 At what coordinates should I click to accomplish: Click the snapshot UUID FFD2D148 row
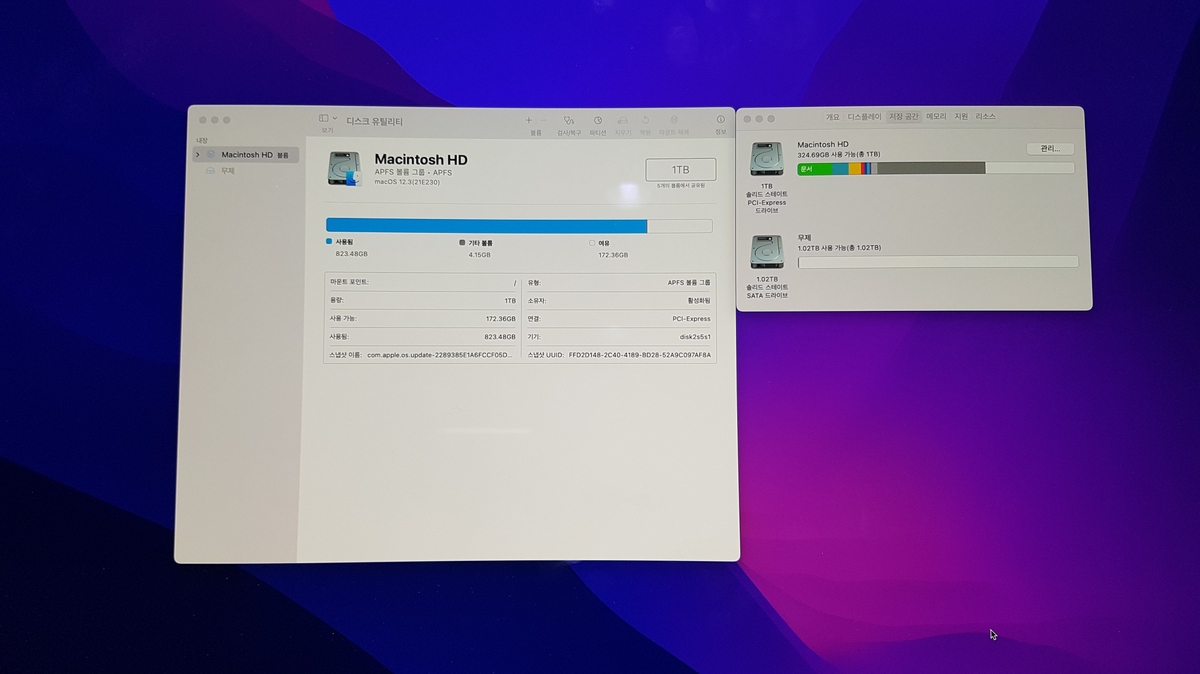619,354
